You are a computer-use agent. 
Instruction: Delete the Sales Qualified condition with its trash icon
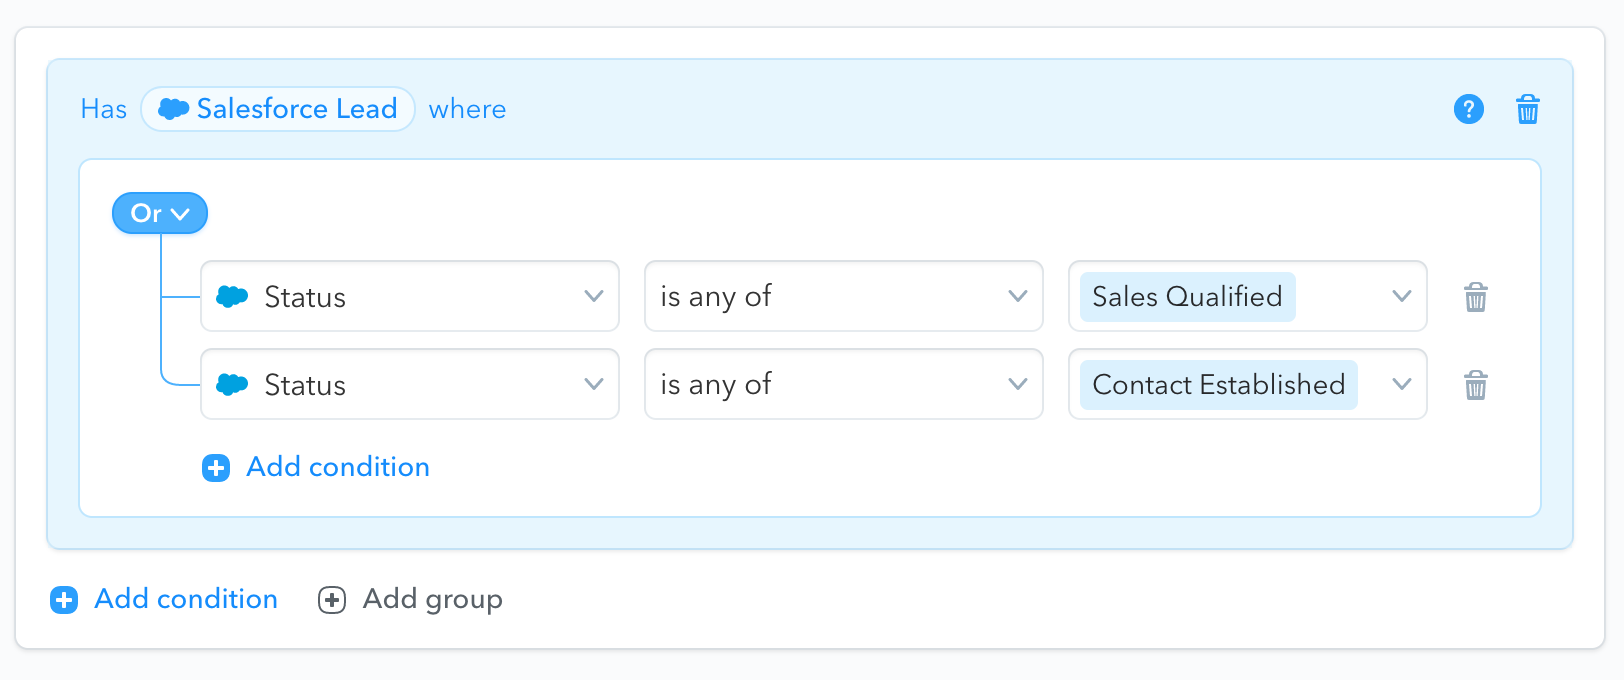(1477, 296)
